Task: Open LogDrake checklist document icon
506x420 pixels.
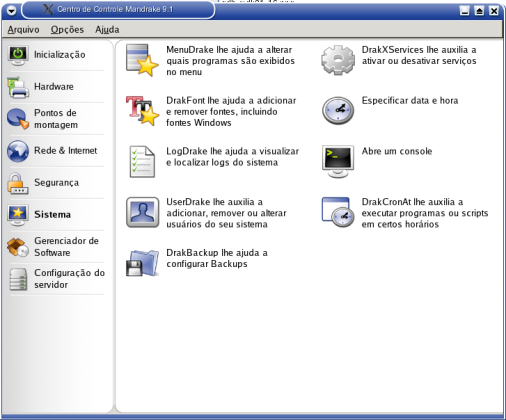Action: 142,162
